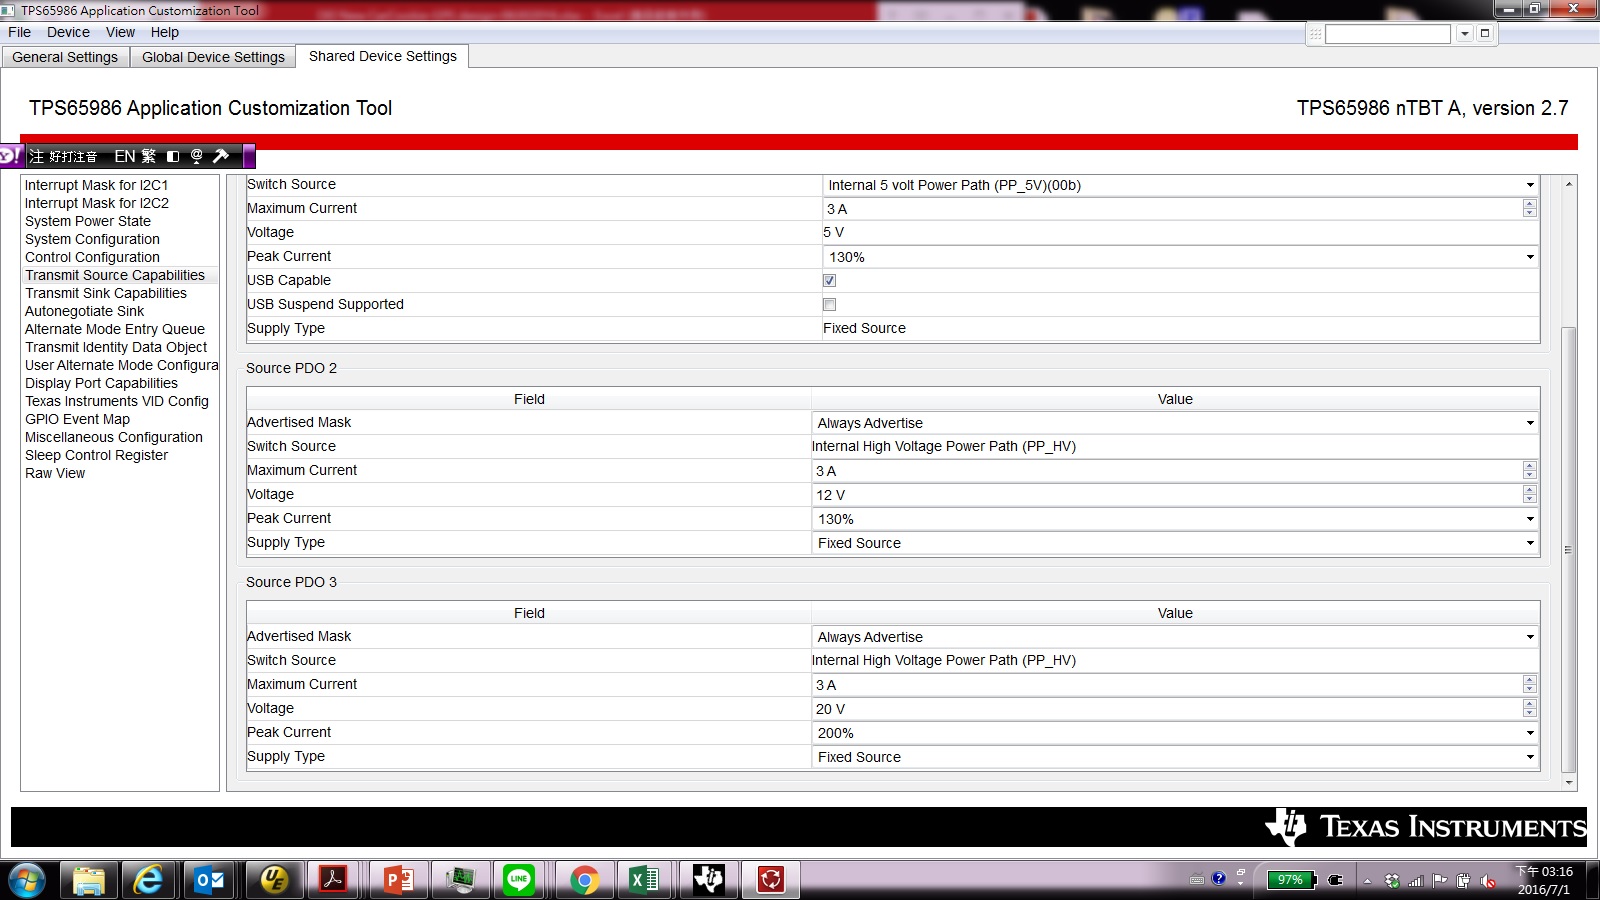Open the Device menu
The height and width of the screenshot is (900, 1600).
tap(68, 32)
